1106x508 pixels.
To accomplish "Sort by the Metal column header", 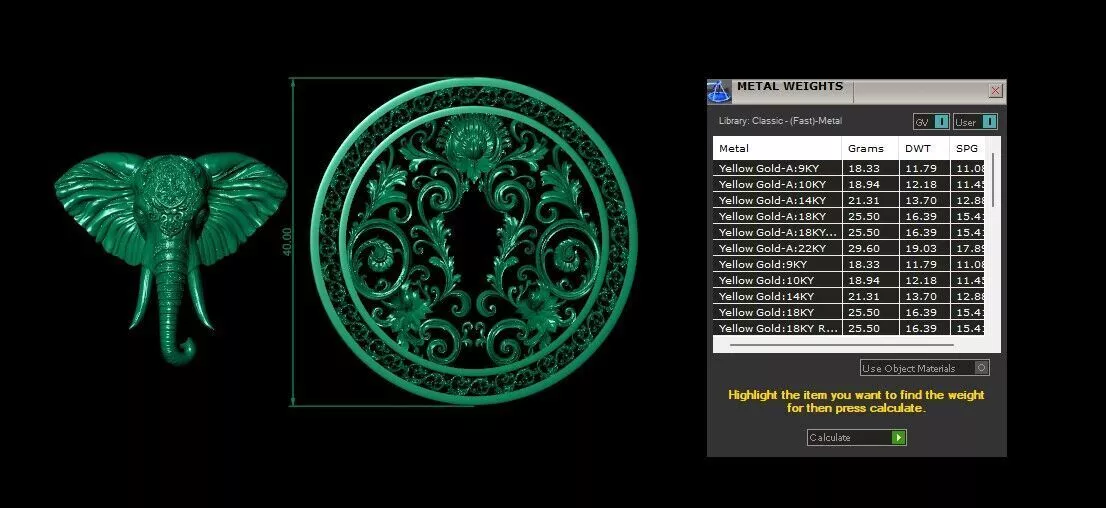I will click(777, 148).
